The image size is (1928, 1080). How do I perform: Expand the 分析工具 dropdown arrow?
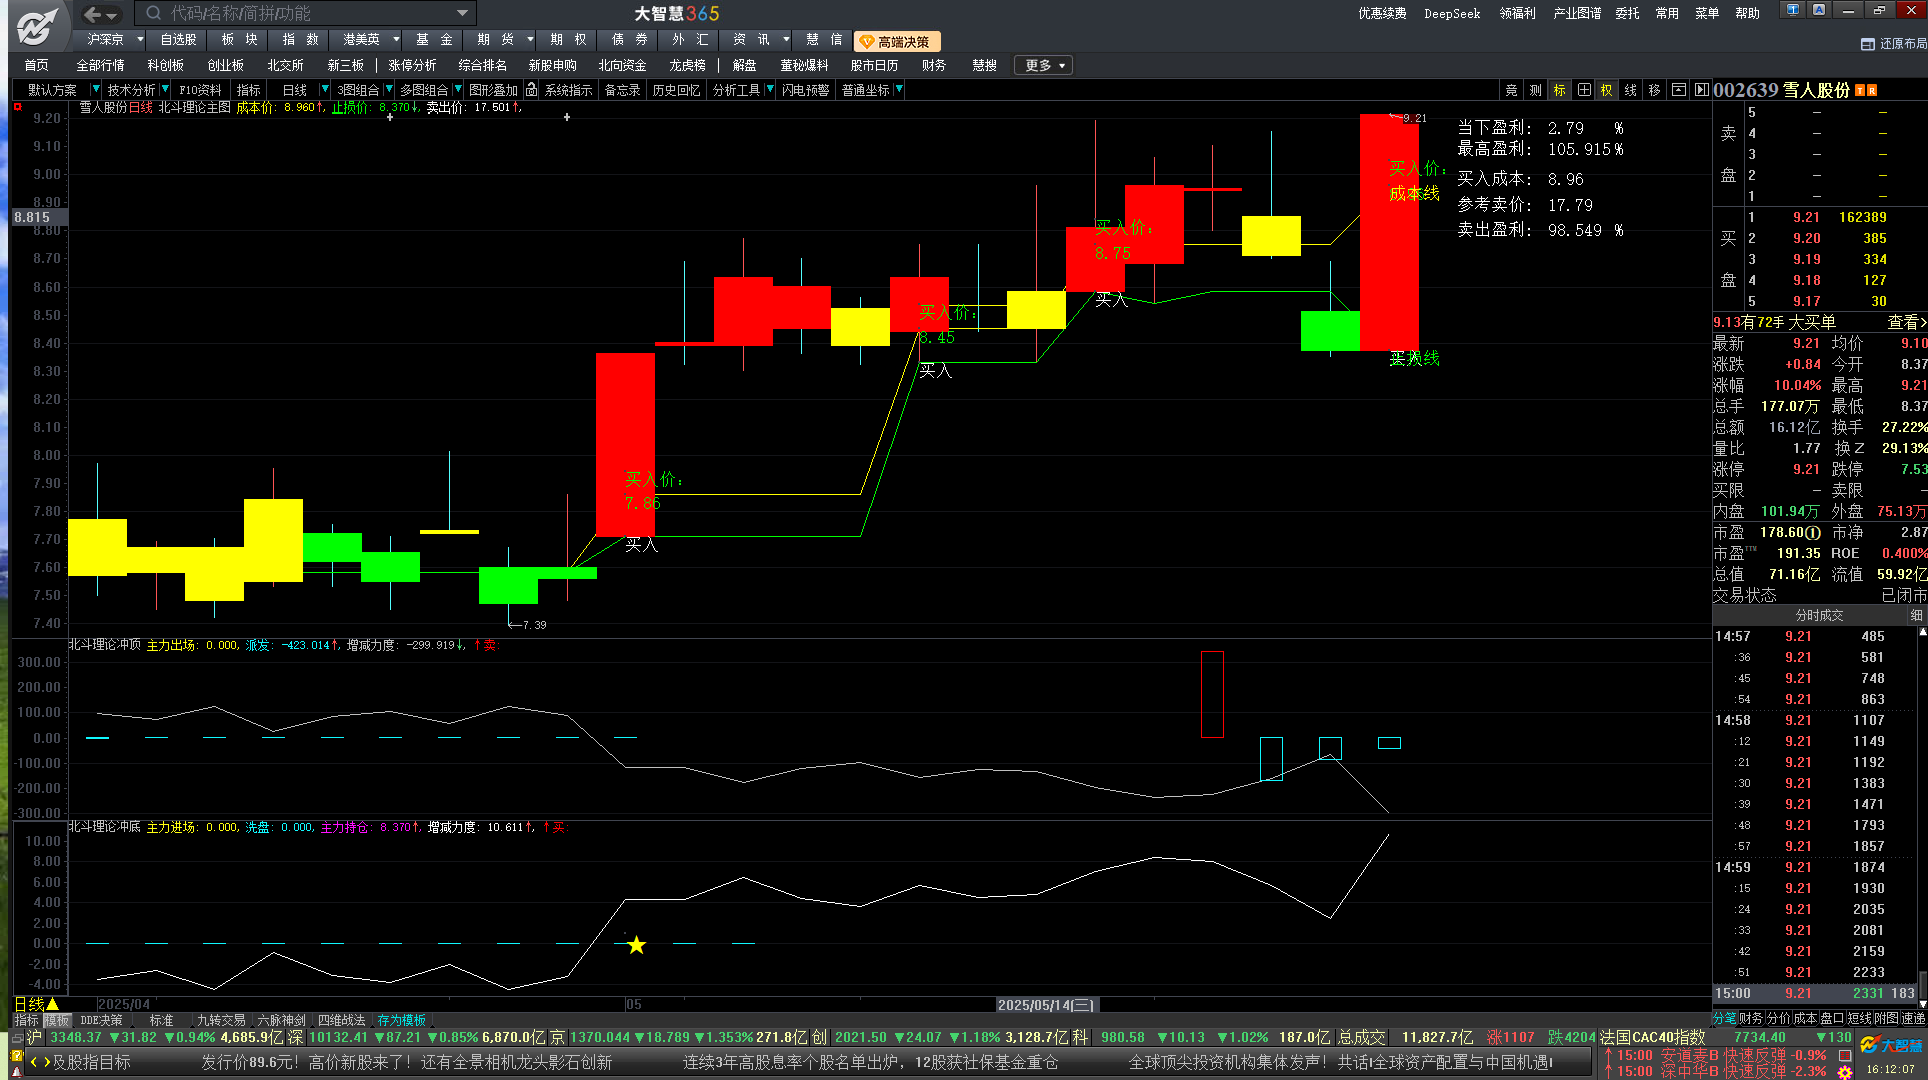coord(769,90)
